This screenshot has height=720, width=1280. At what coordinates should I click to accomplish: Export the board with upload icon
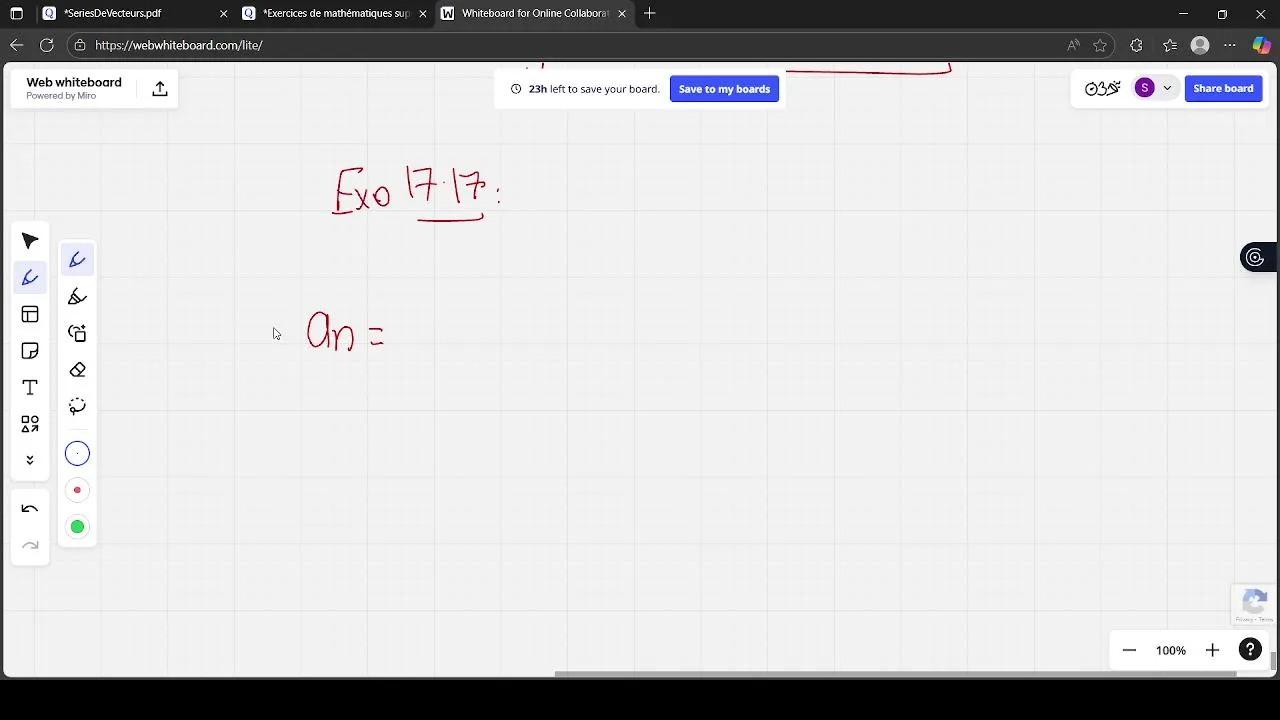[159, 89]
